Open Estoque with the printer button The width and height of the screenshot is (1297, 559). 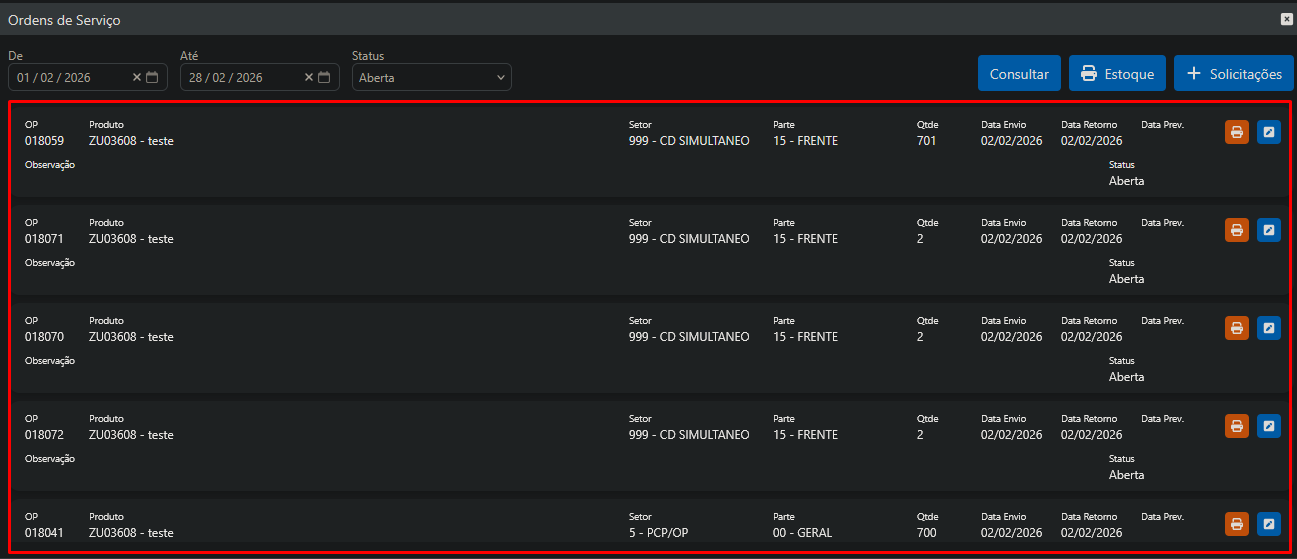point(1117,74)
